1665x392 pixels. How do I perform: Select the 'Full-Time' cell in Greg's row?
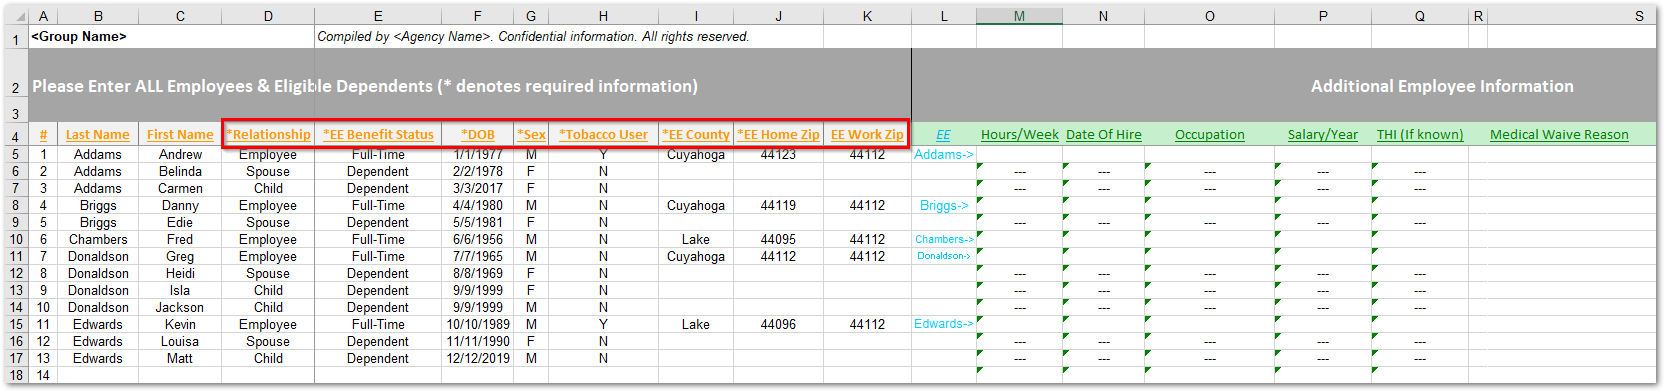point(378,256)
